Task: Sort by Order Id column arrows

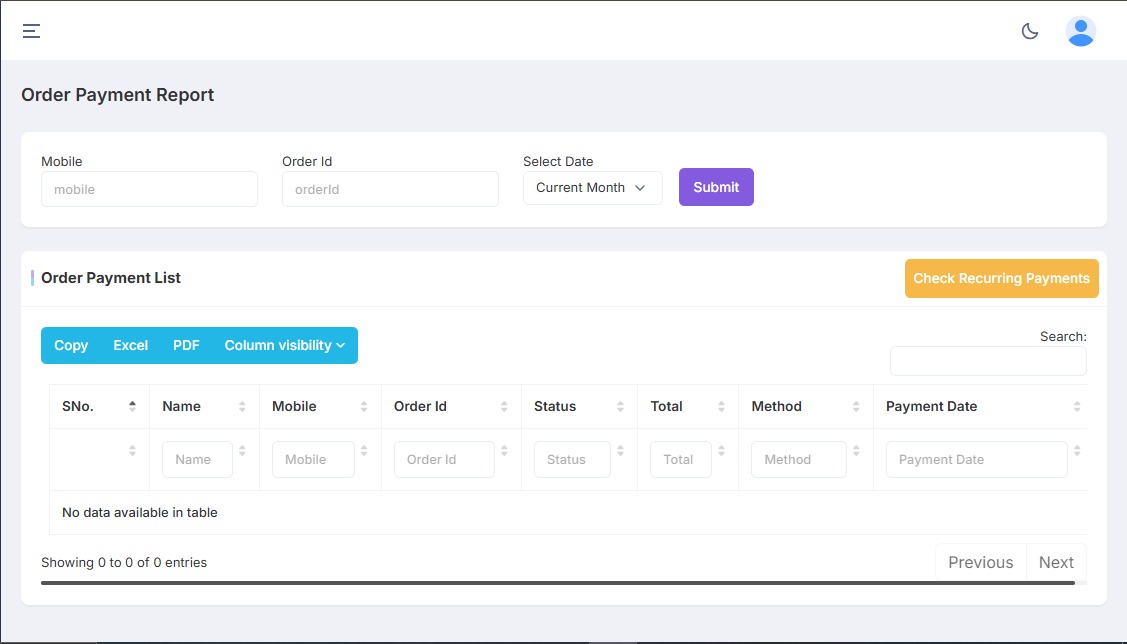Action: 504,406
